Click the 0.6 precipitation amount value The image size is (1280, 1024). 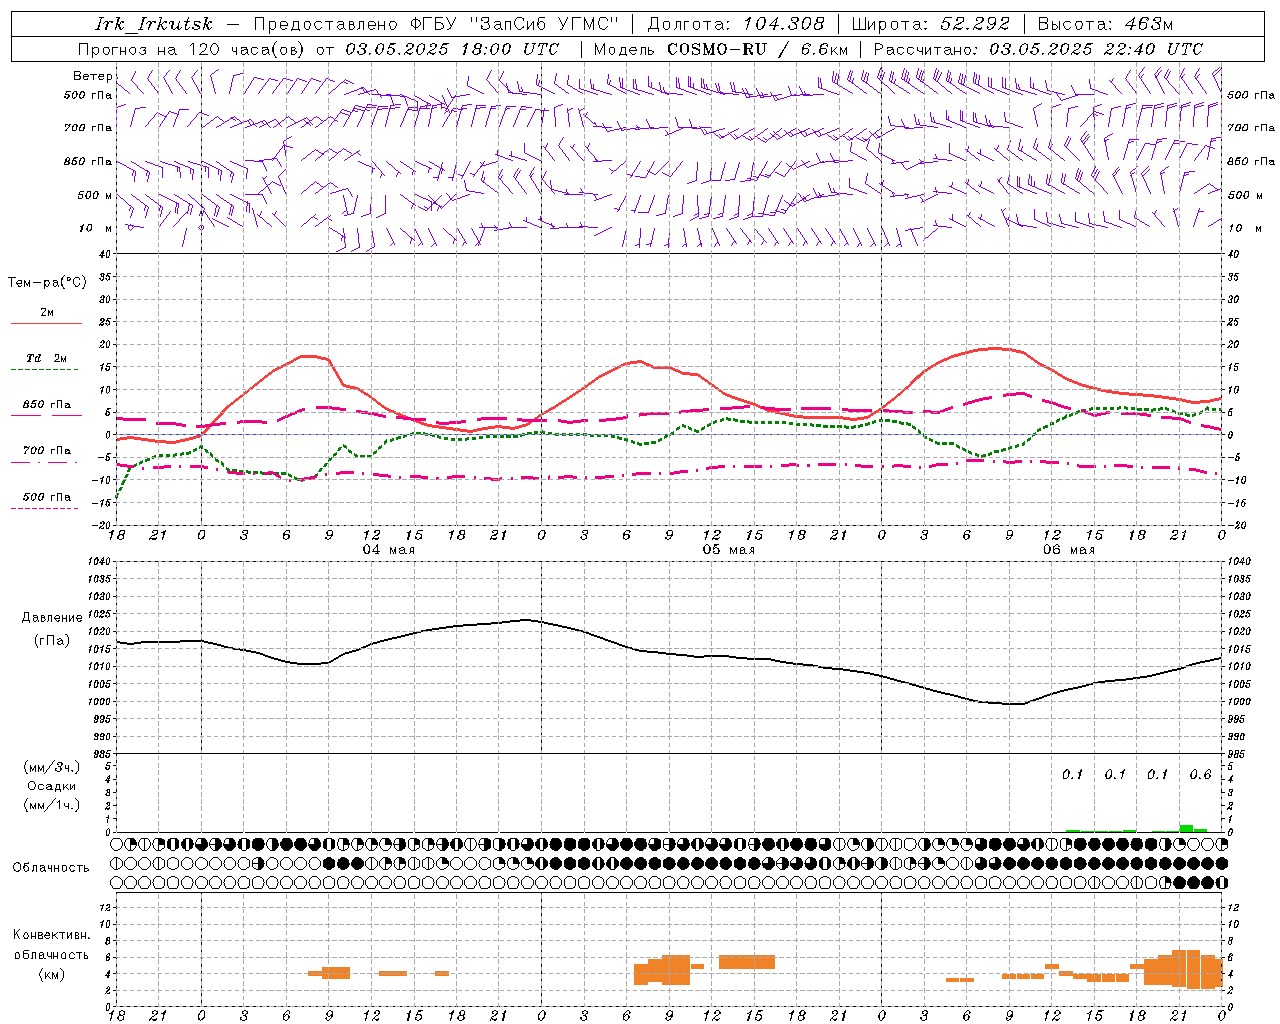point(1200,775)
